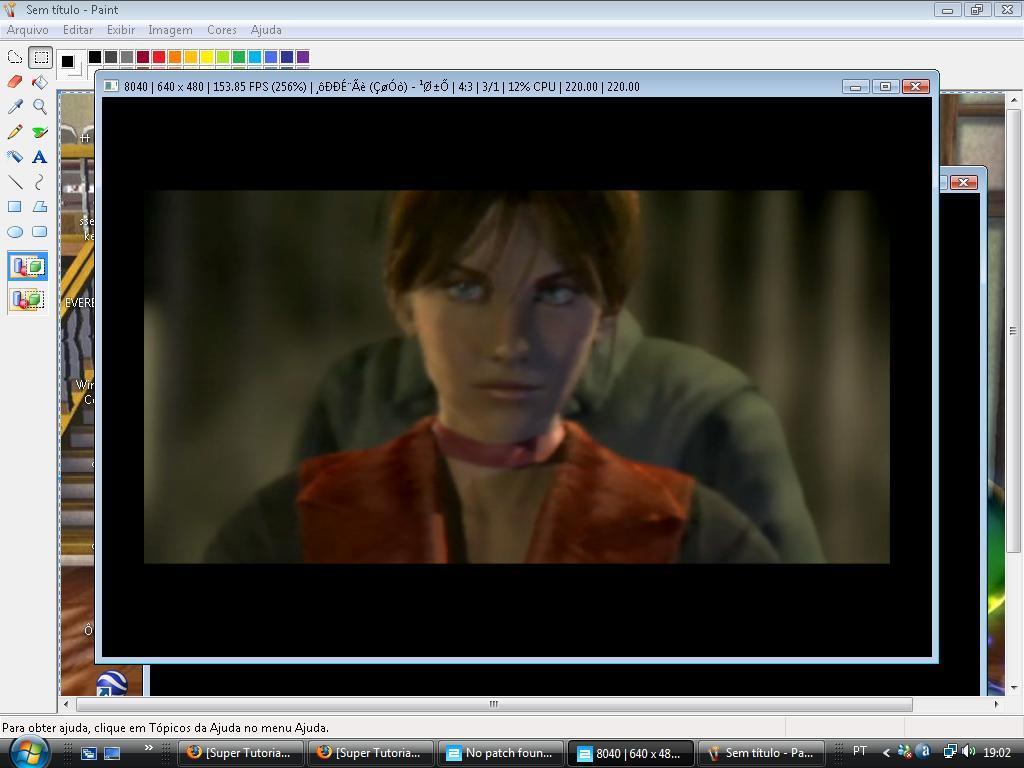This screenshot has height=768, width=1024.
Task: Click the canvas scroll left arrow
Action: coord(66,704)
